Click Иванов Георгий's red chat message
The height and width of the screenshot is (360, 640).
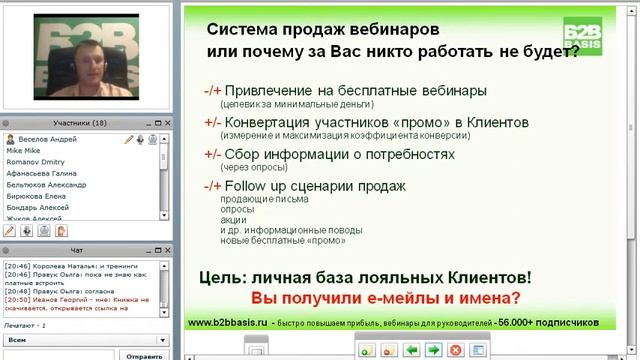click(77, 304)
